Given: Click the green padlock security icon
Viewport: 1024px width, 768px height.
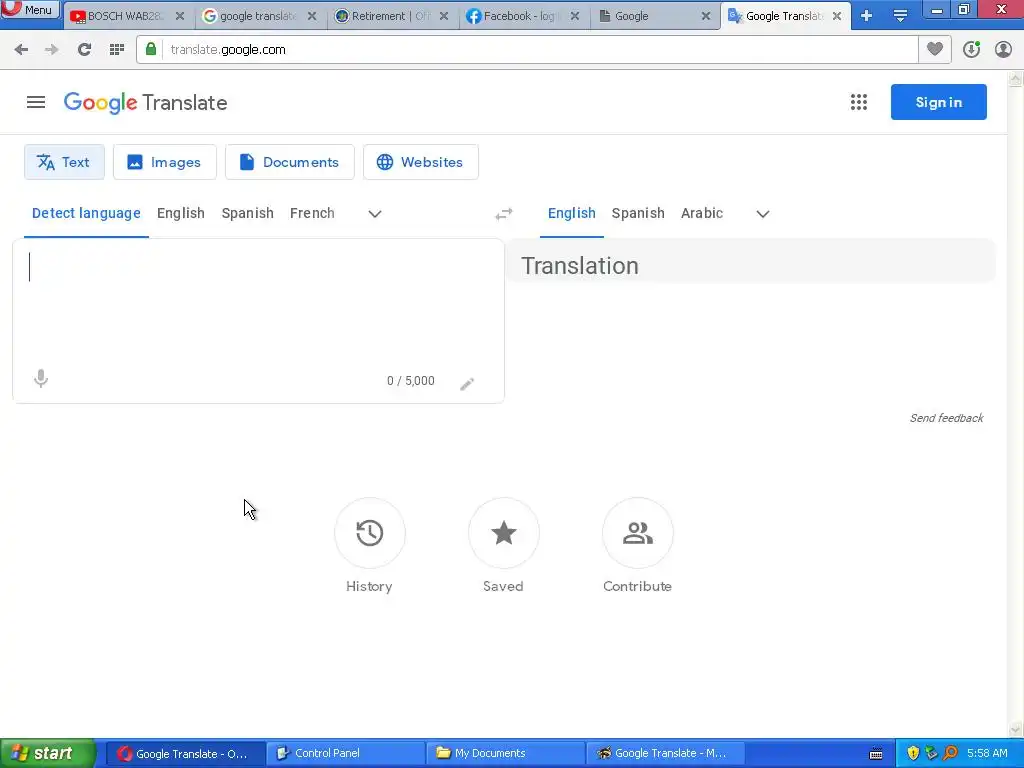Looking at the screenshot, I should pos(151,50).
